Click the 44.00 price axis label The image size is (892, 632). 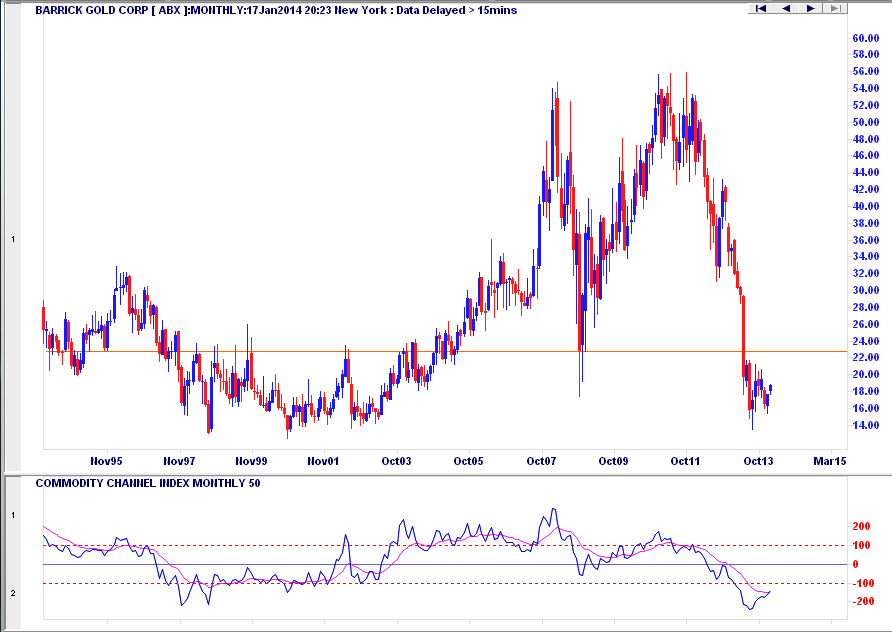(866, 172)
